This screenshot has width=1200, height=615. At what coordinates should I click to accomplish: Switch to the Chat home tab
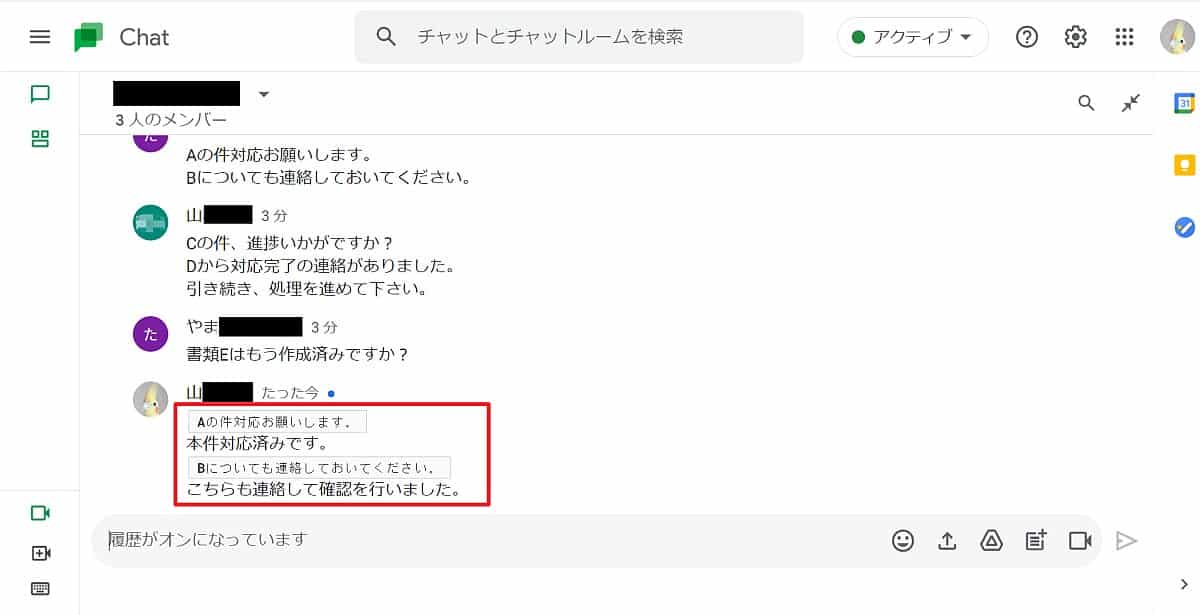coord(41,93)
